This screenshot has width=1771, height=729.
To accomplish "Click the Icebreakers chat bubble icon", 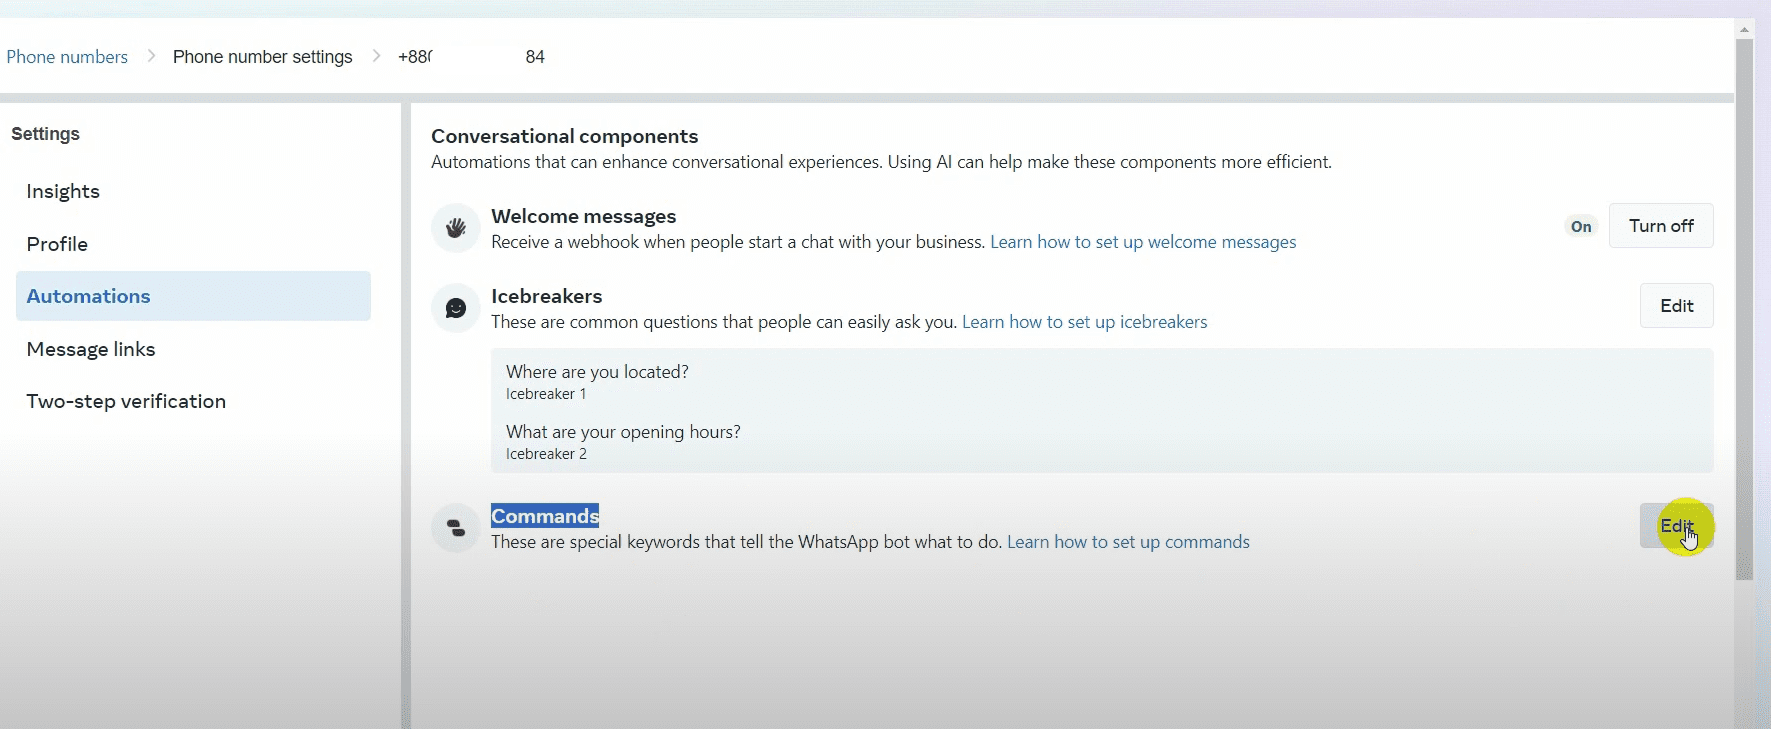I will coord(456,308).
